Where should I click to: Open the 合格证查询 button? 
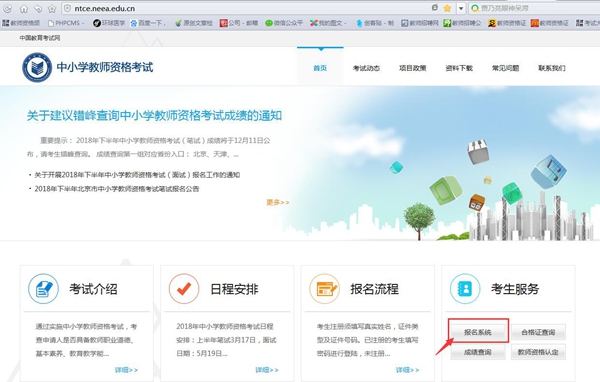tap(538, 332)
